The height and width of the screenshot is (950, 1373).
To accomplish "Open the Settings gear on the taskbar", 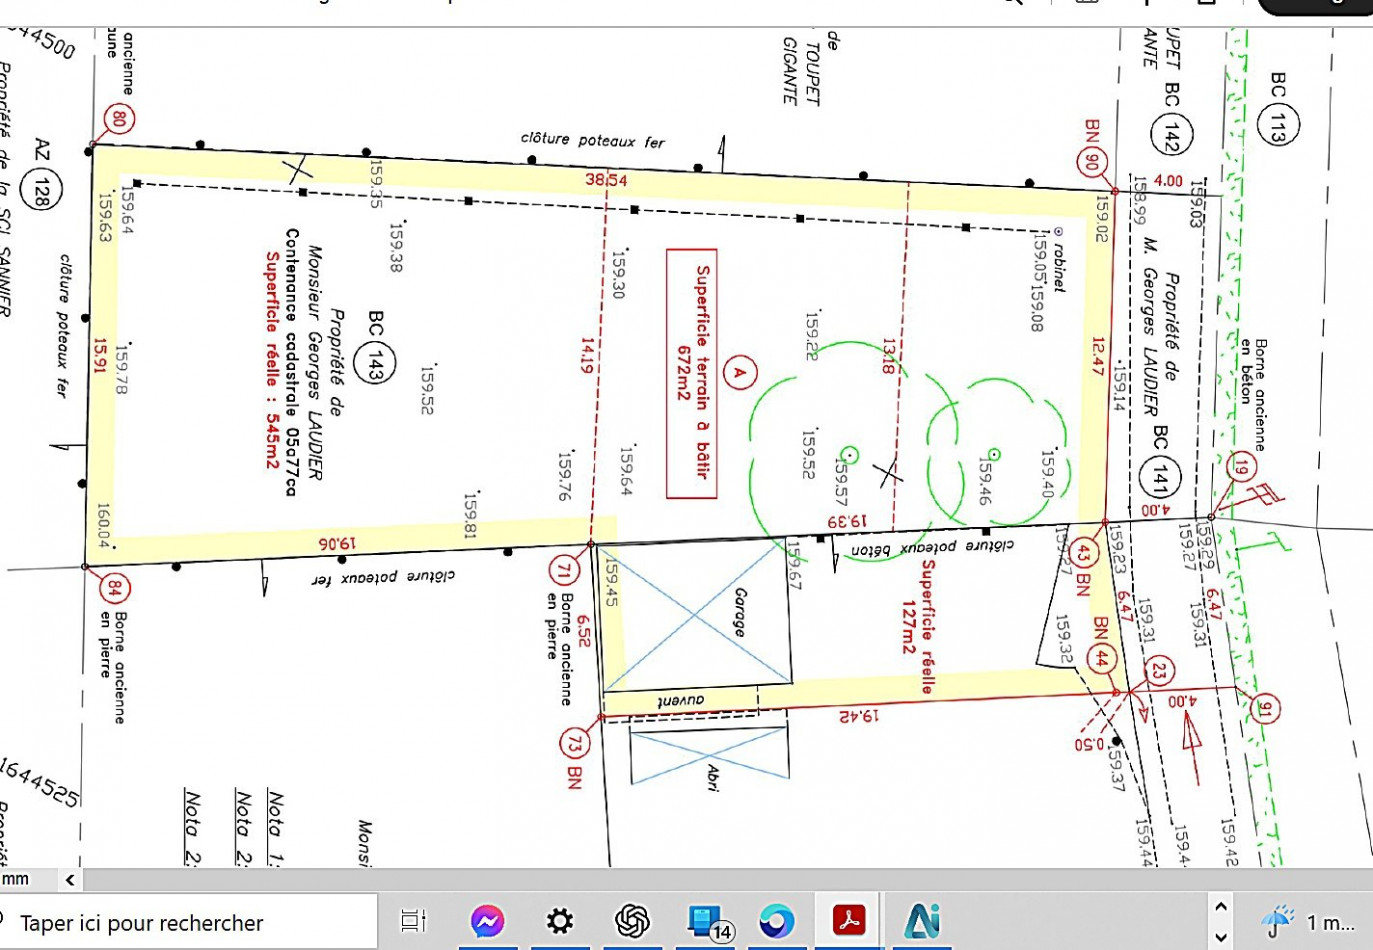I will (x=559, y=921).
